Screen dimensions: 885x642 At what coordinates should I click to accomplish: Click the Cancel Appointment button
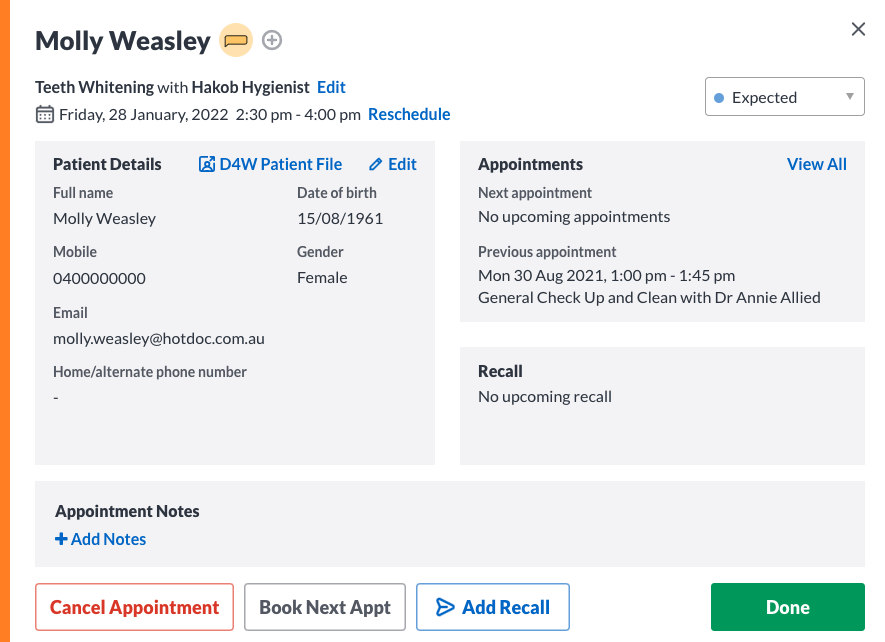(x=134, y=607)
